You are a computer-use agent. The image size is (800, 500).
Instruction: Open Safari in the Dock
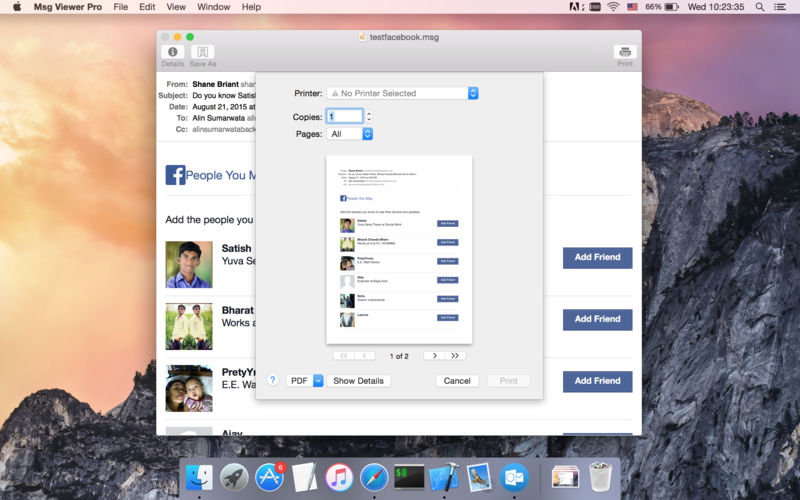click(374, 478)
